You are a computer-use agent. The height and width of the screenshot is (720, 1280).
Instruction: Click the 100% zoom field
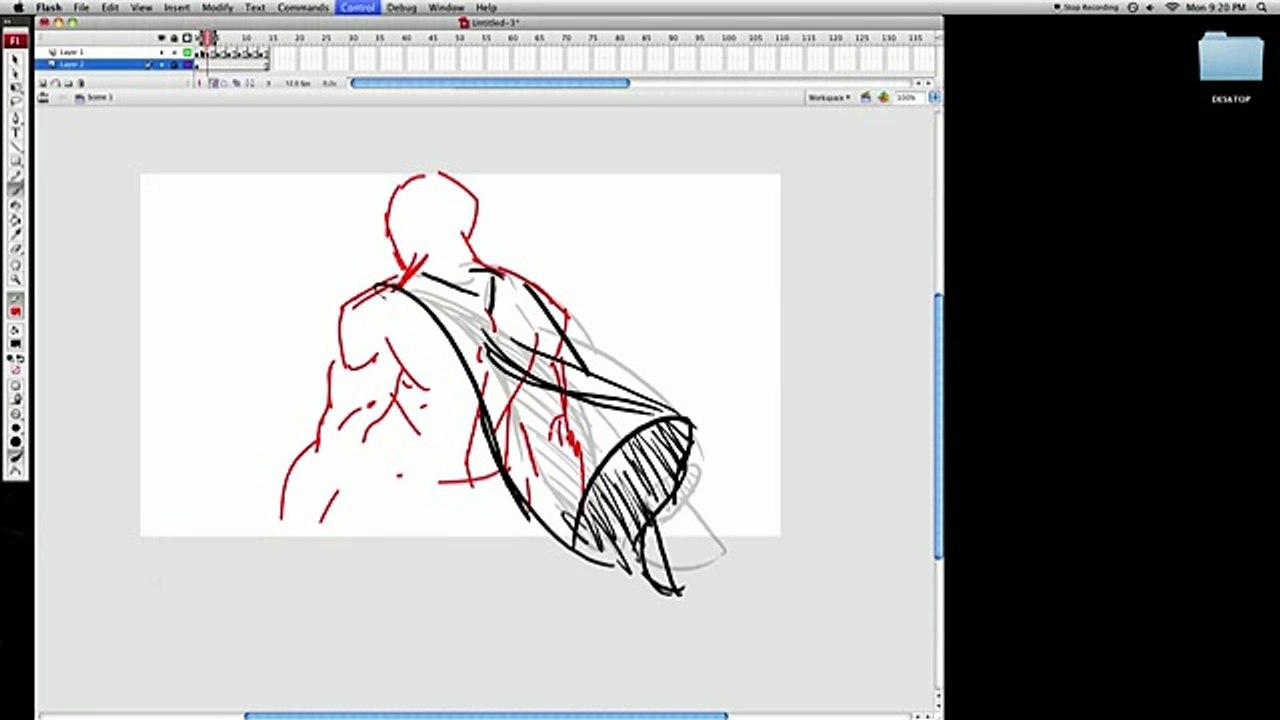point(908,97)
